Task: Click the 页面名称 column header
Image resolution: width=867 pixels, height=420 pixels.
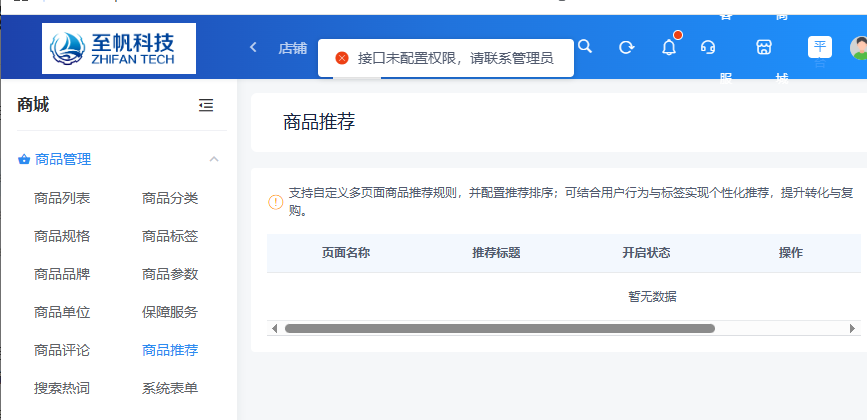Action: [346, 253]
